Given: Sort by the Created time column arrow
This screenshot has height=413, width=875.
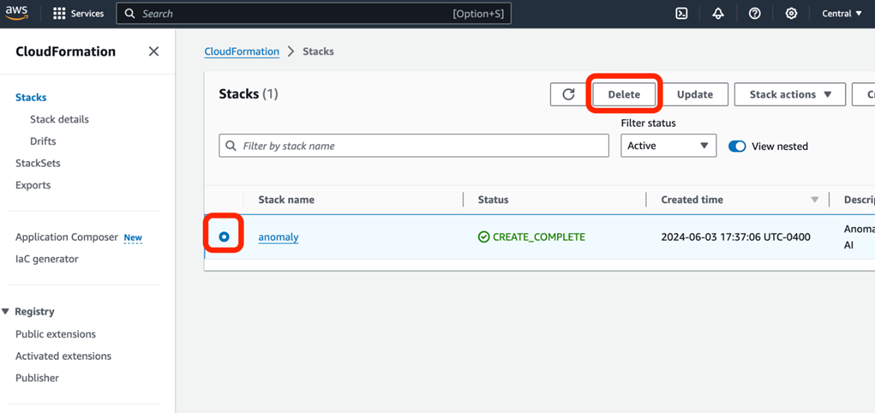Looking at the screenshot, I should click(814, 200).
